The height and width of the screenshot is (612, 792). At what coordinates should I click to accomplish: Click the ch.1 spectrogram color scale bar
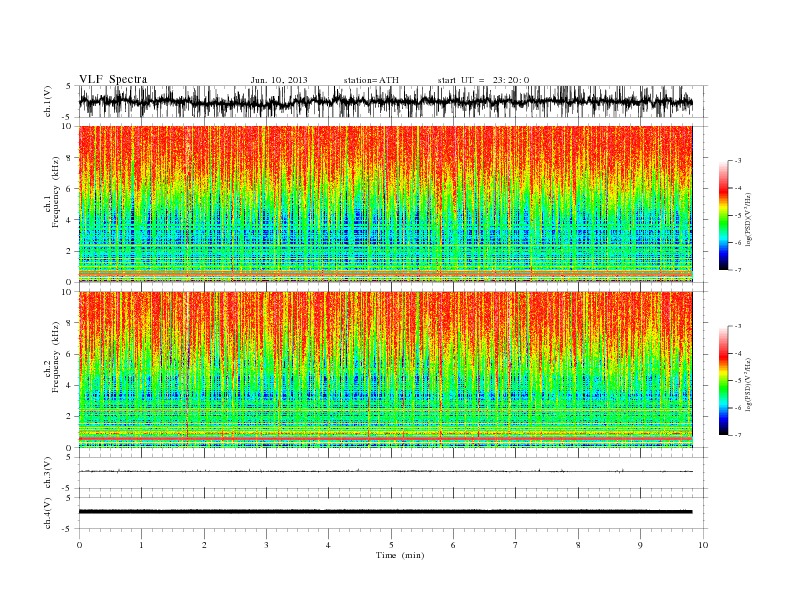(723, 215)
